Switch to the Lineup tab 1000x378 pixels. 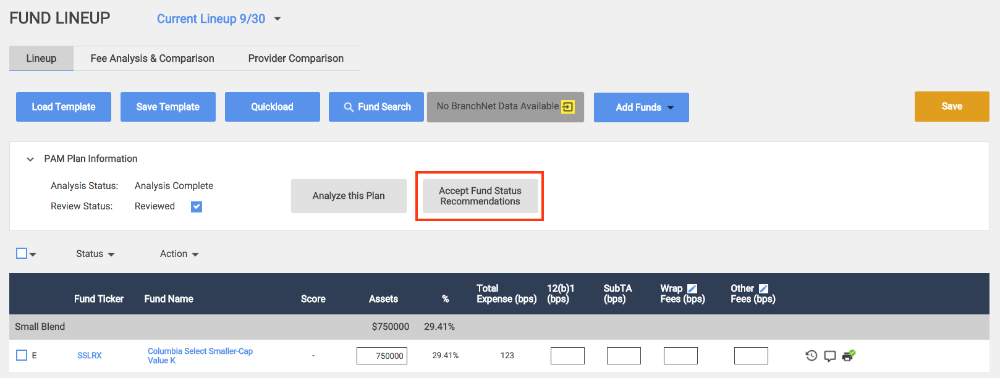[x=41, y=58]
